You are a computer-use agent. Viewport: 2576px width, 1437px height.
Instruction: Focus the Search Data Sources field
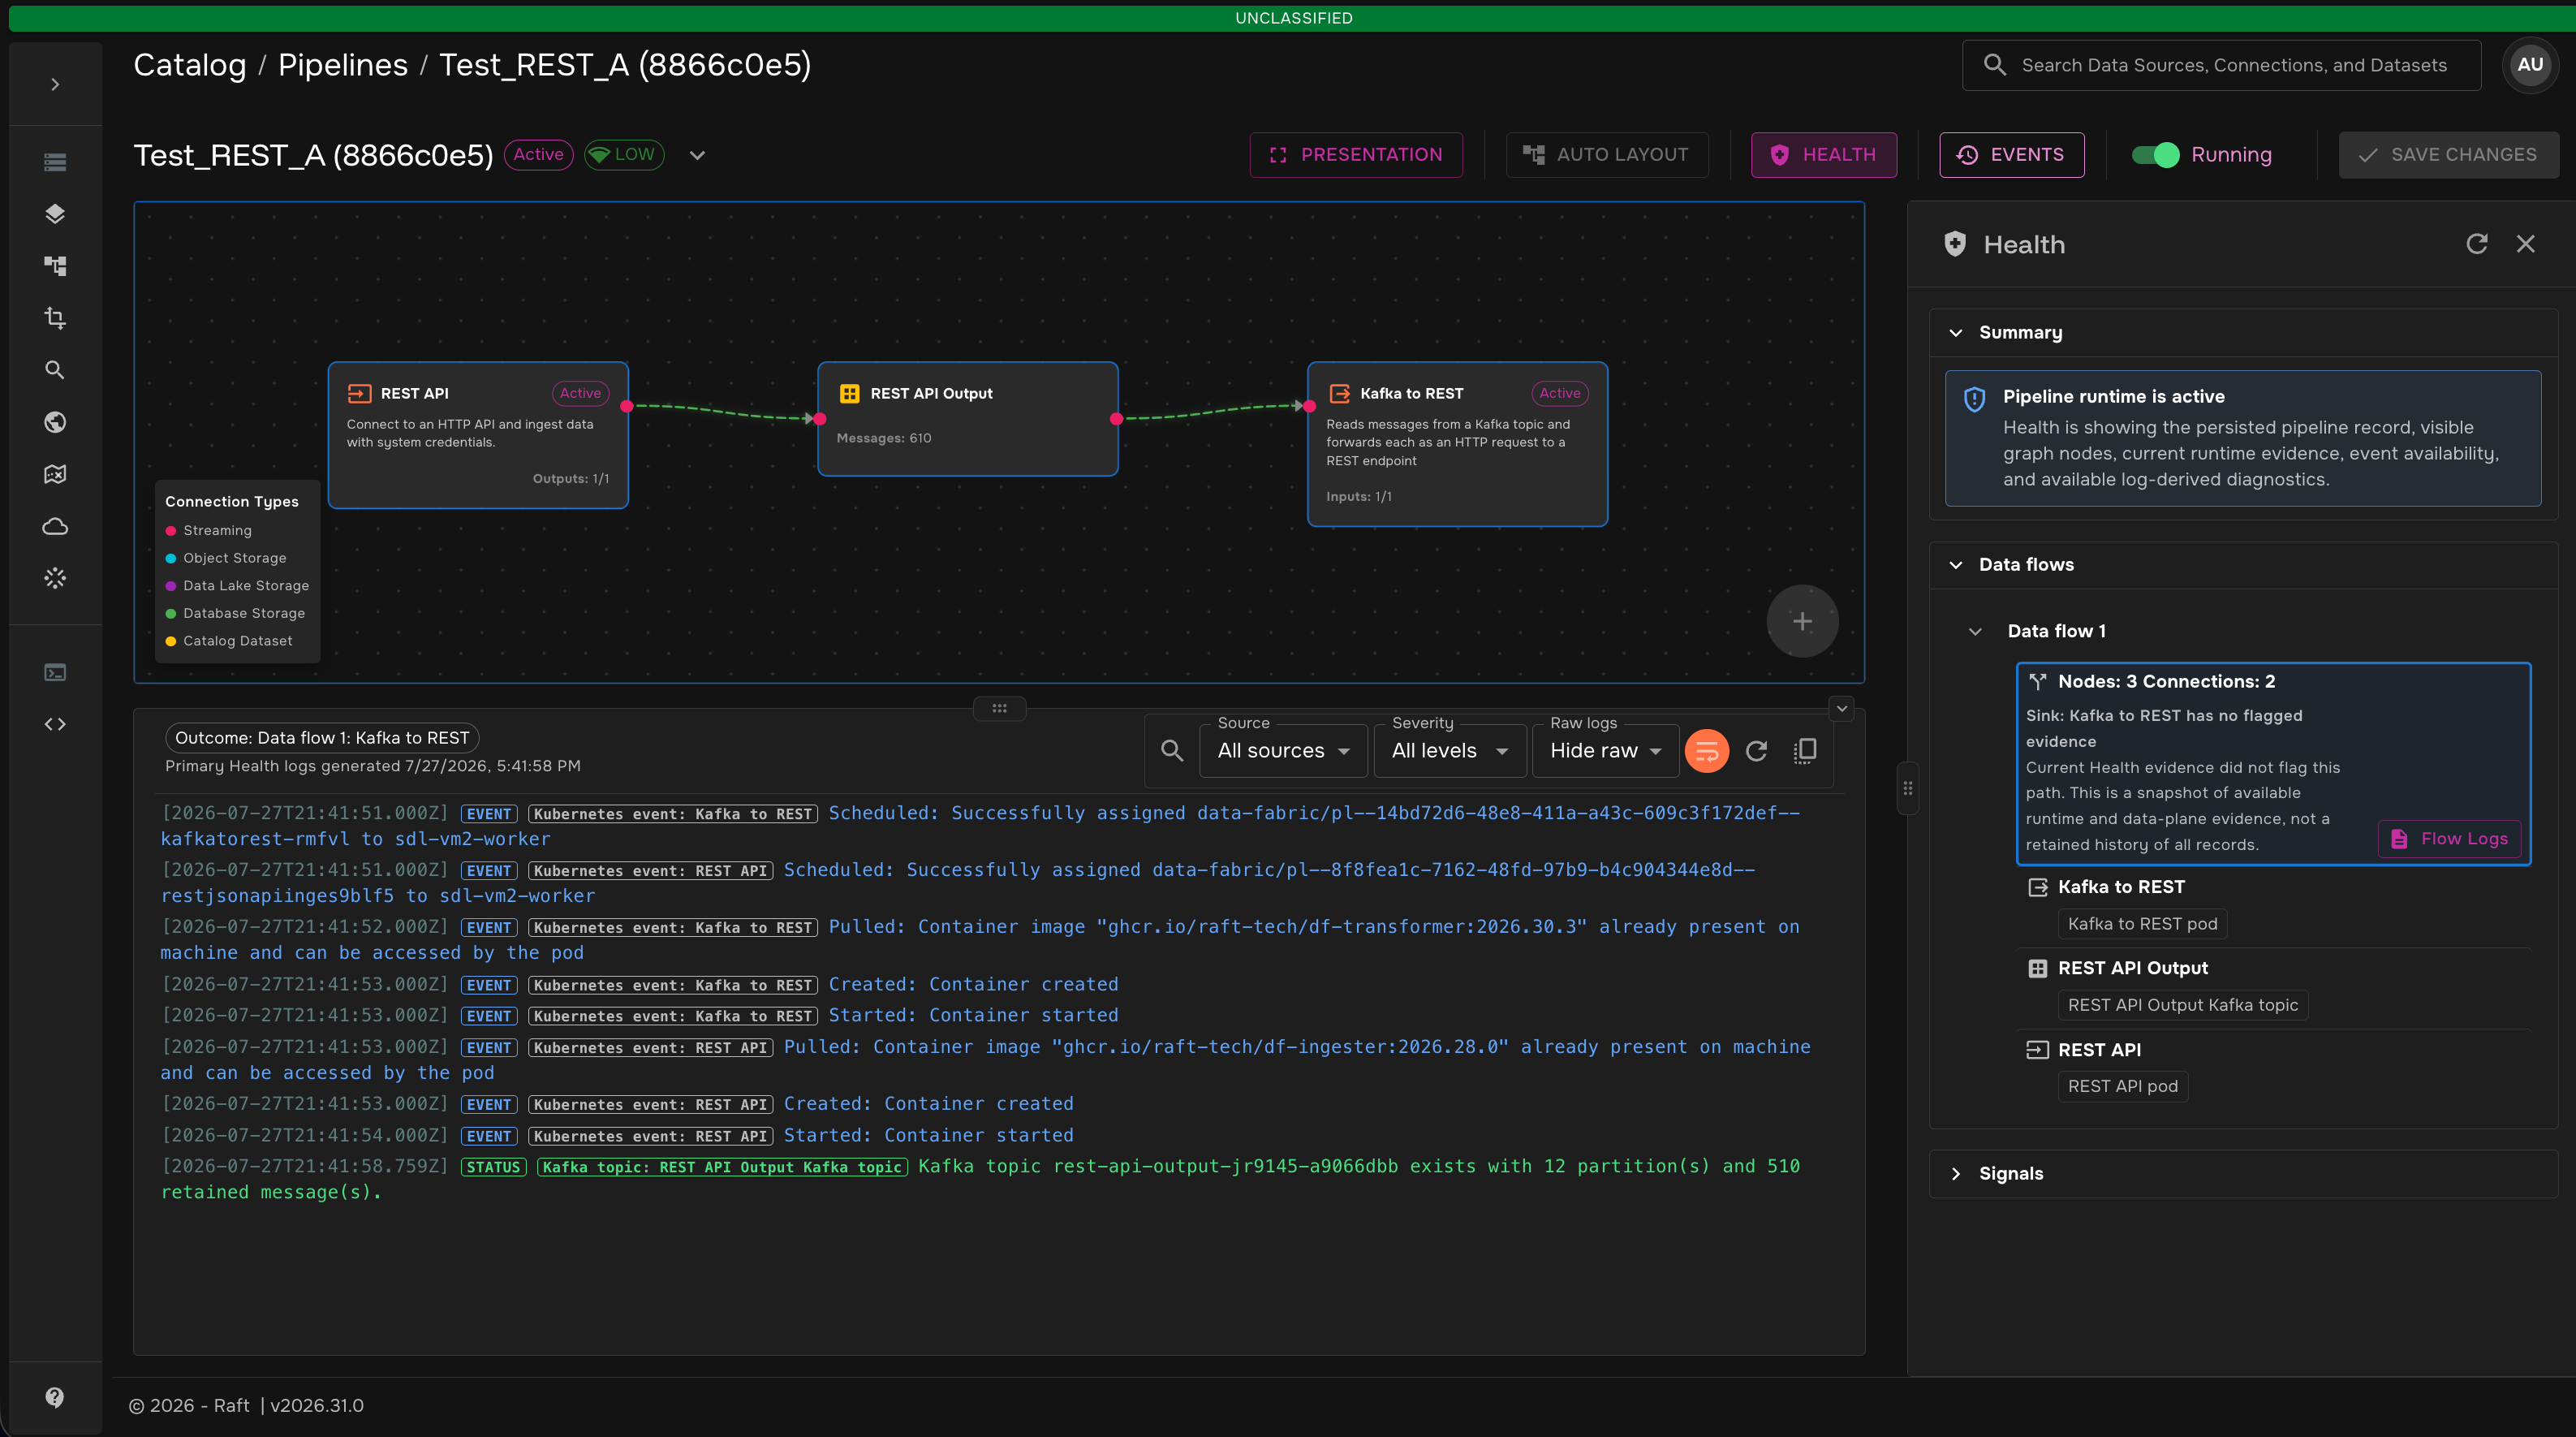pos(2221,65)
